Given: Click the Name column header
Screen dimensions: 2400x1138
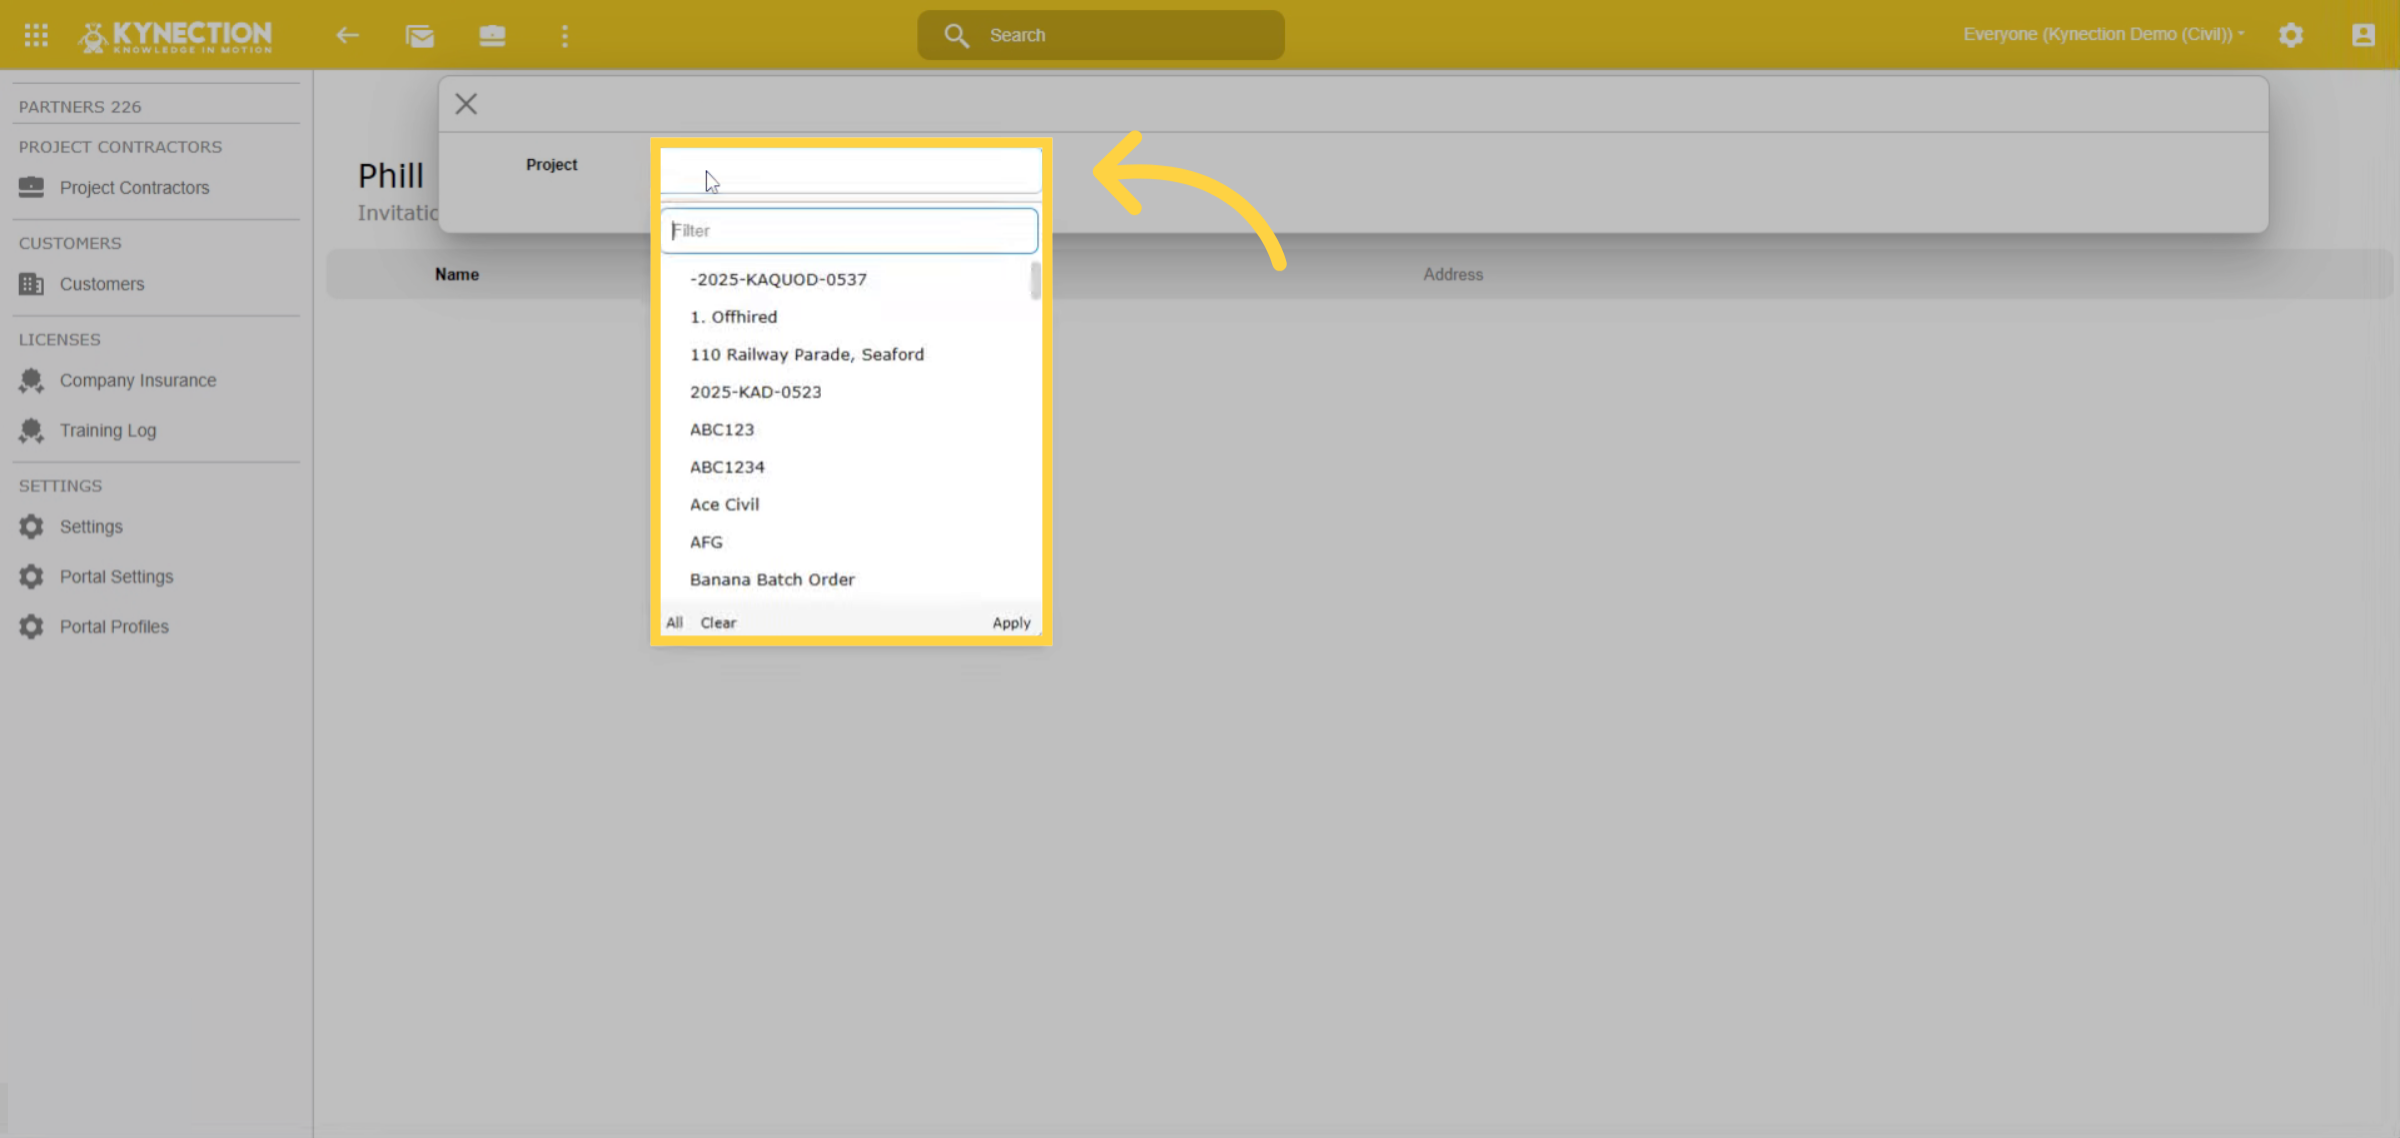Looking at the screenshot, I should (x=457, y=274).
